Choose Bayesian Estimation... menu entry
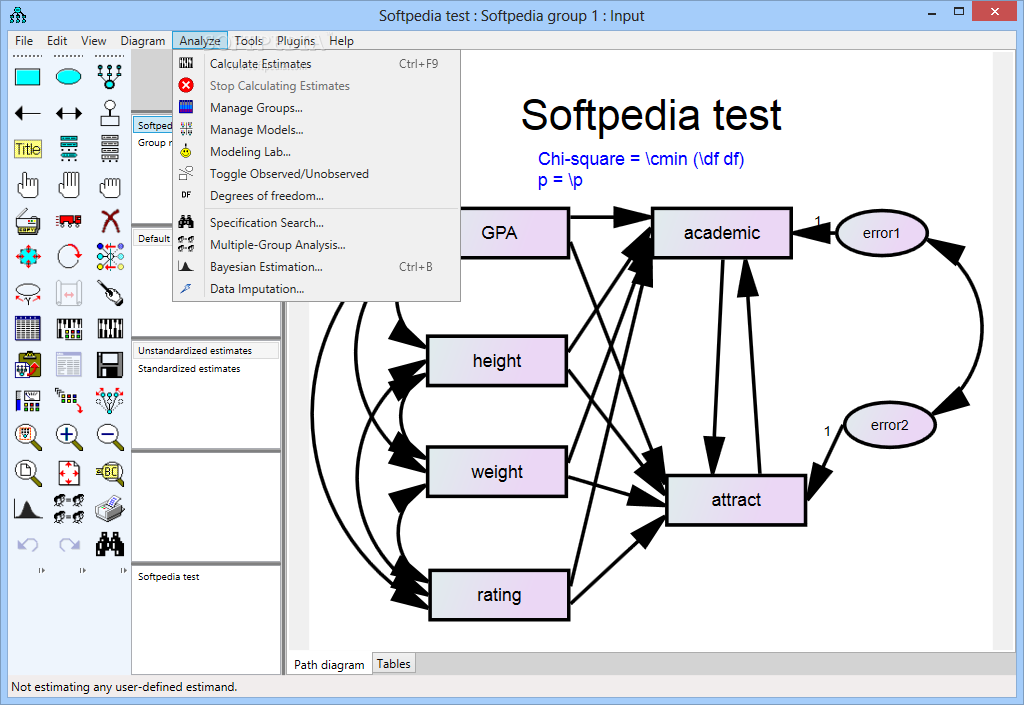The height and width of the screenshot is (705, 1024). point(317,267)
